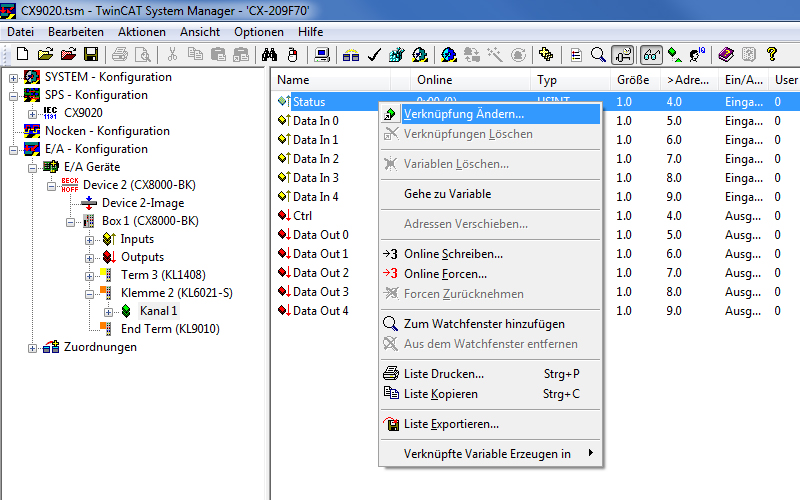Image resolution: width=800 pixels, height=500 pixels.
Task: Choose Liste Exportieren... in context menu
Action: point(490,423)
